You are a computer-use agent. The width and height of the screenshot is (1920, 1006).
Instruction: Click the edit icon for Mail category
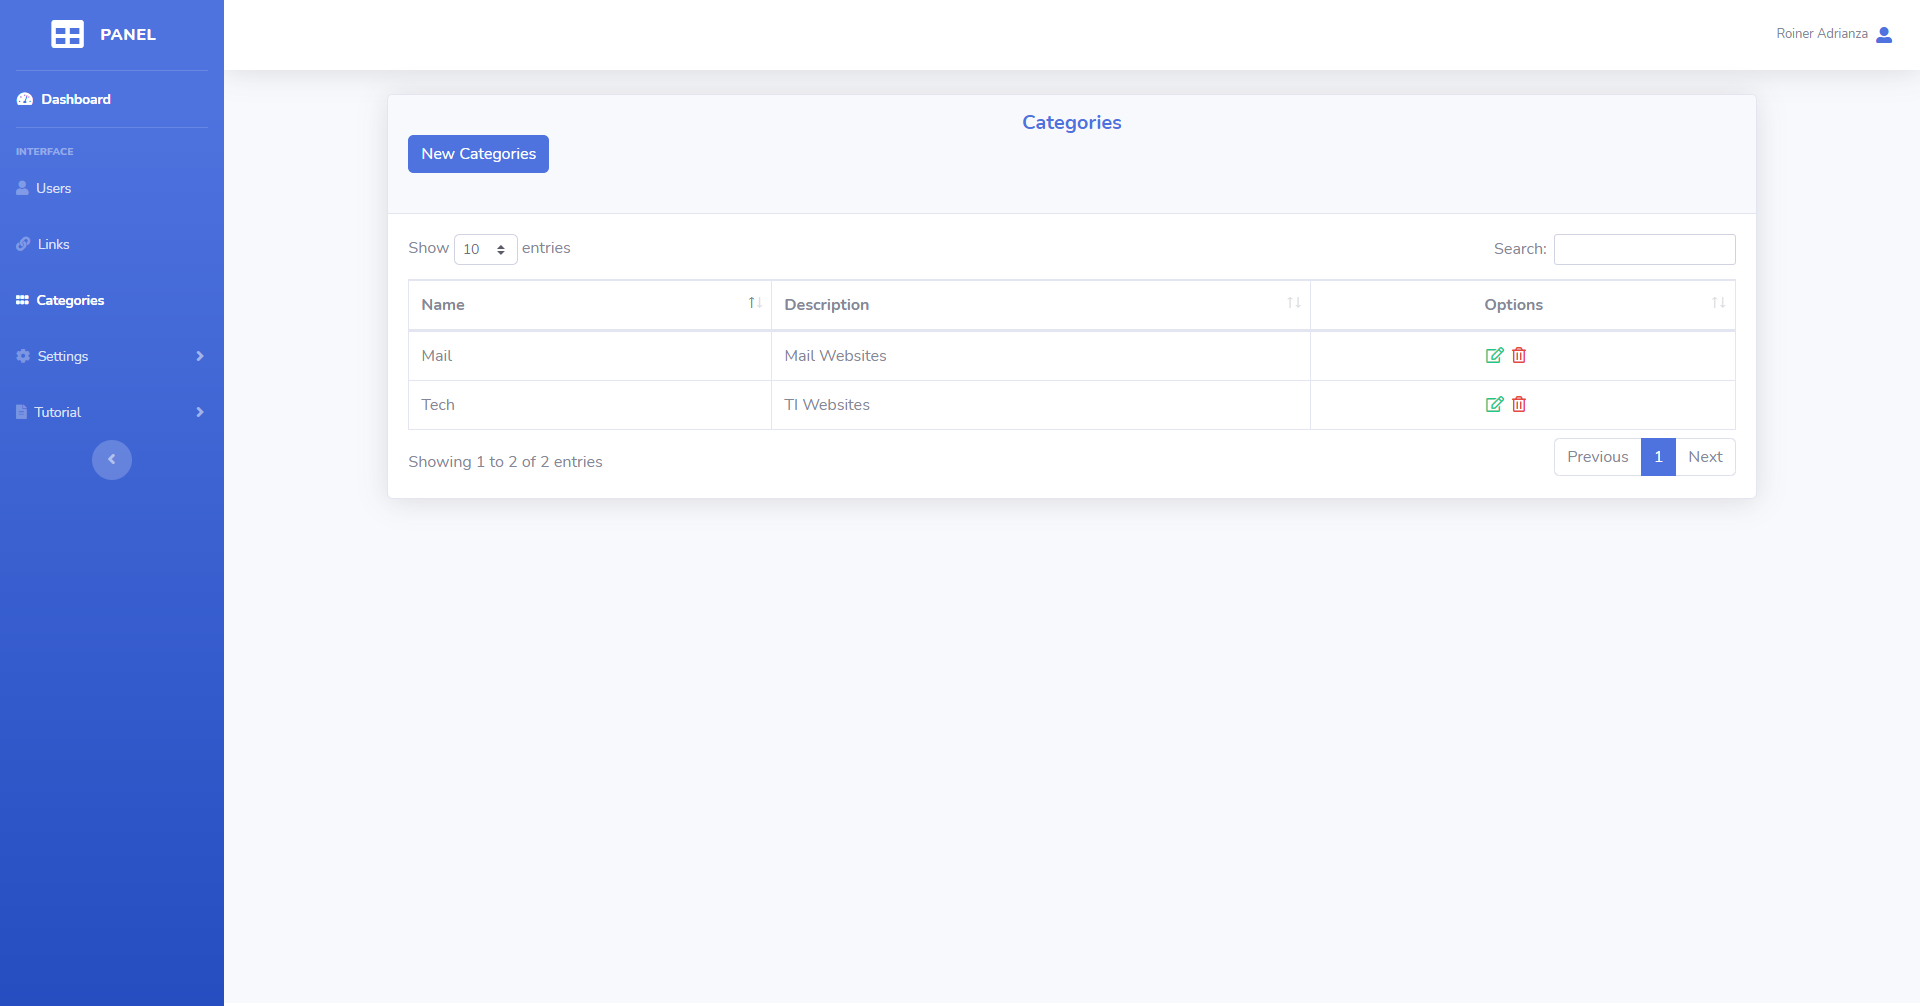click(x=1494, y=356)
